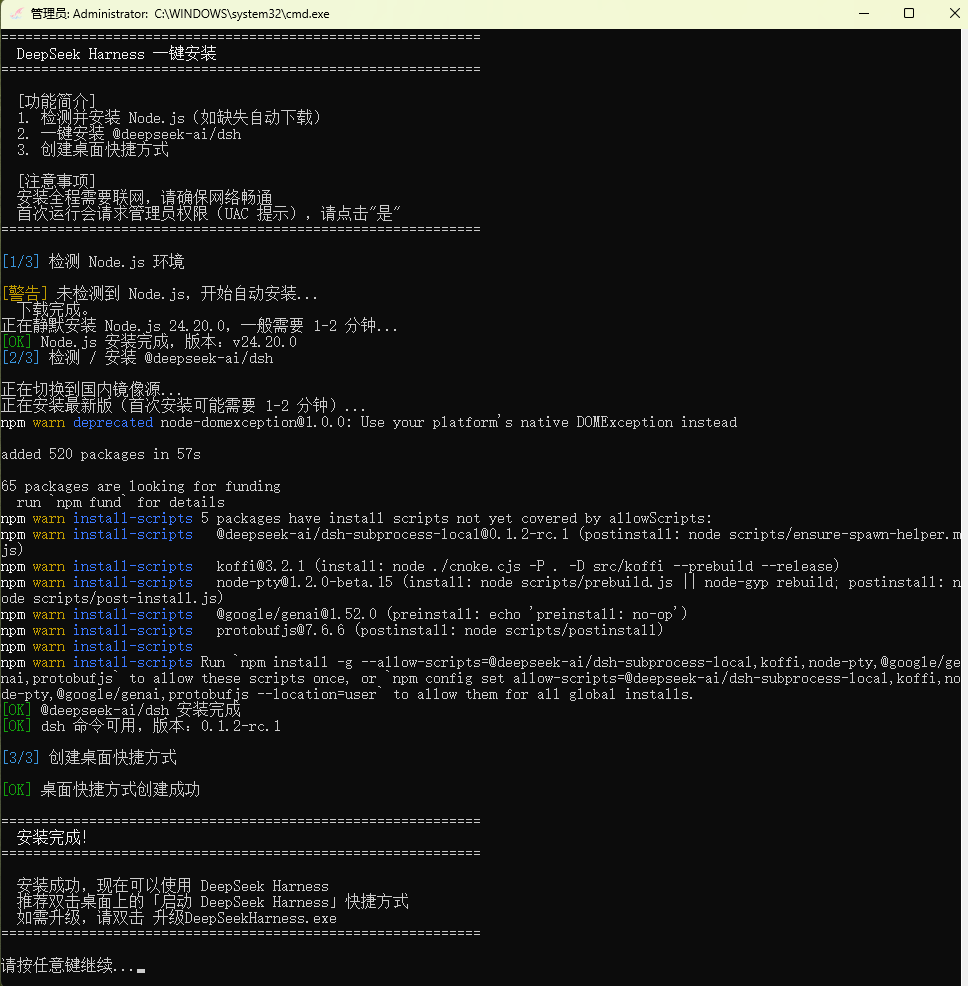Click the blue word 'deprecated'

(x=113, y=423)
